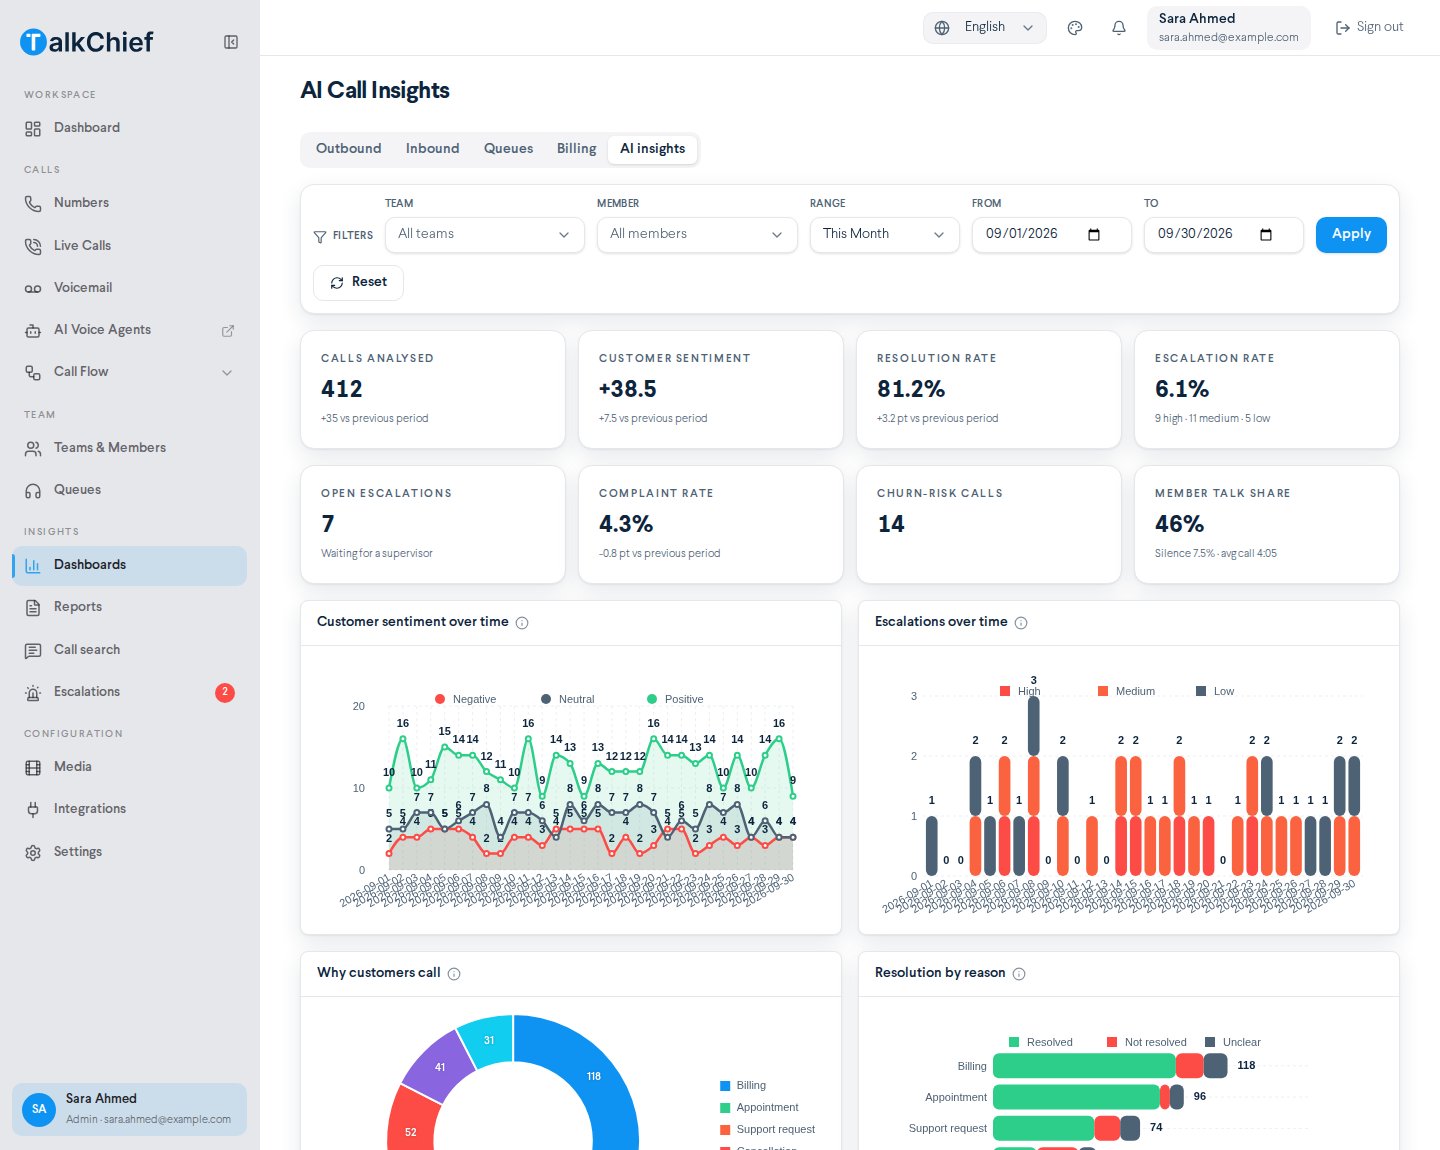Open notifications bell
The width and height of the screenshot is (1440, 1150).
(x=1119, y=28)
